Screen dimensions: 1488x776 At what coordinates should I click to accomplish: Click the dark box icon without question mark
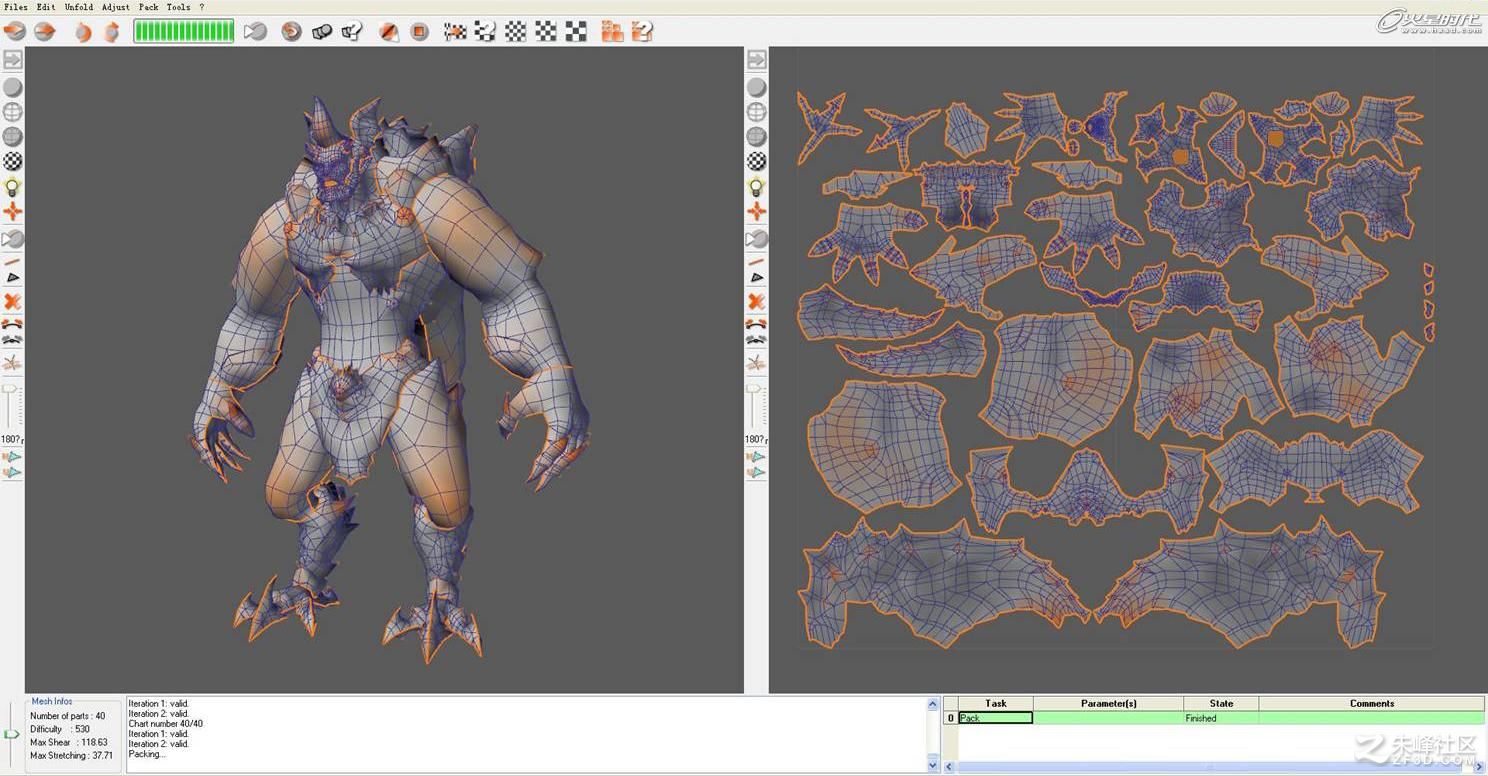[321, 32]
